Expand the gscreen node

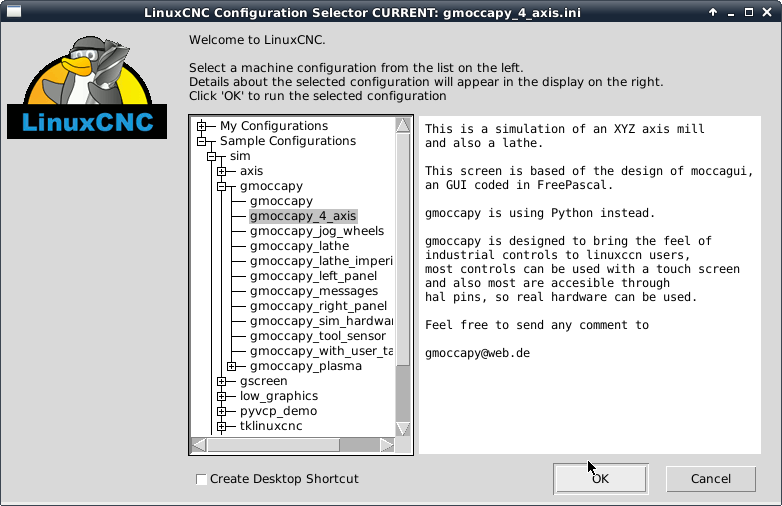[x=221, y=381]
